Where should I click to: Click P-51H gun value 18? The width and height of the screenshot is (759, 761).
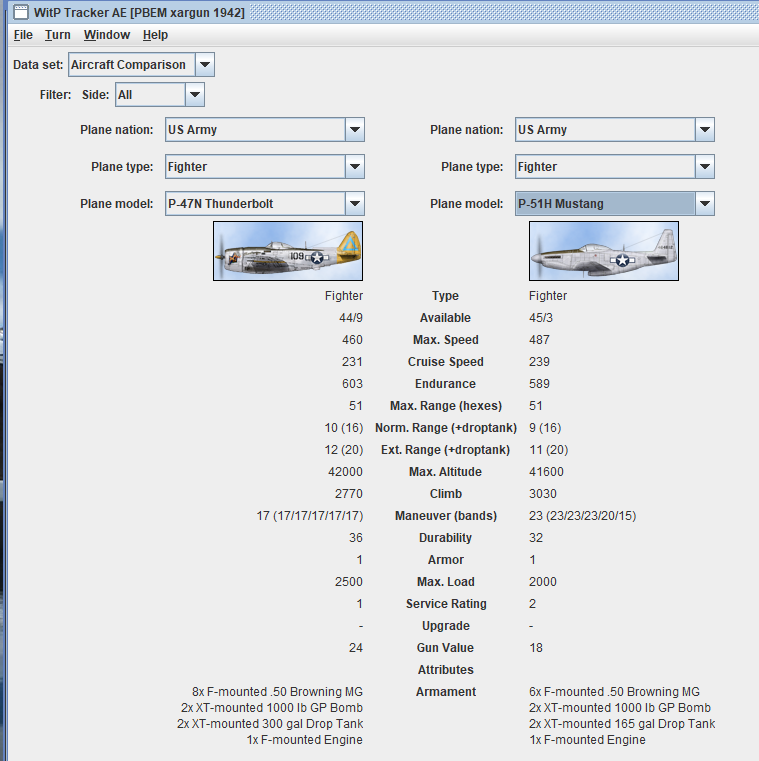point(536,647)
